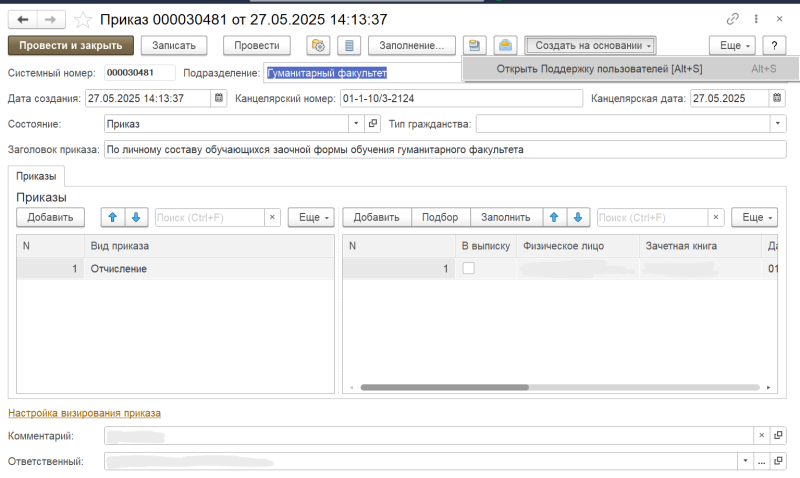Expand the Создать на основании menu

pyautogui.click(x=592, y=45)
